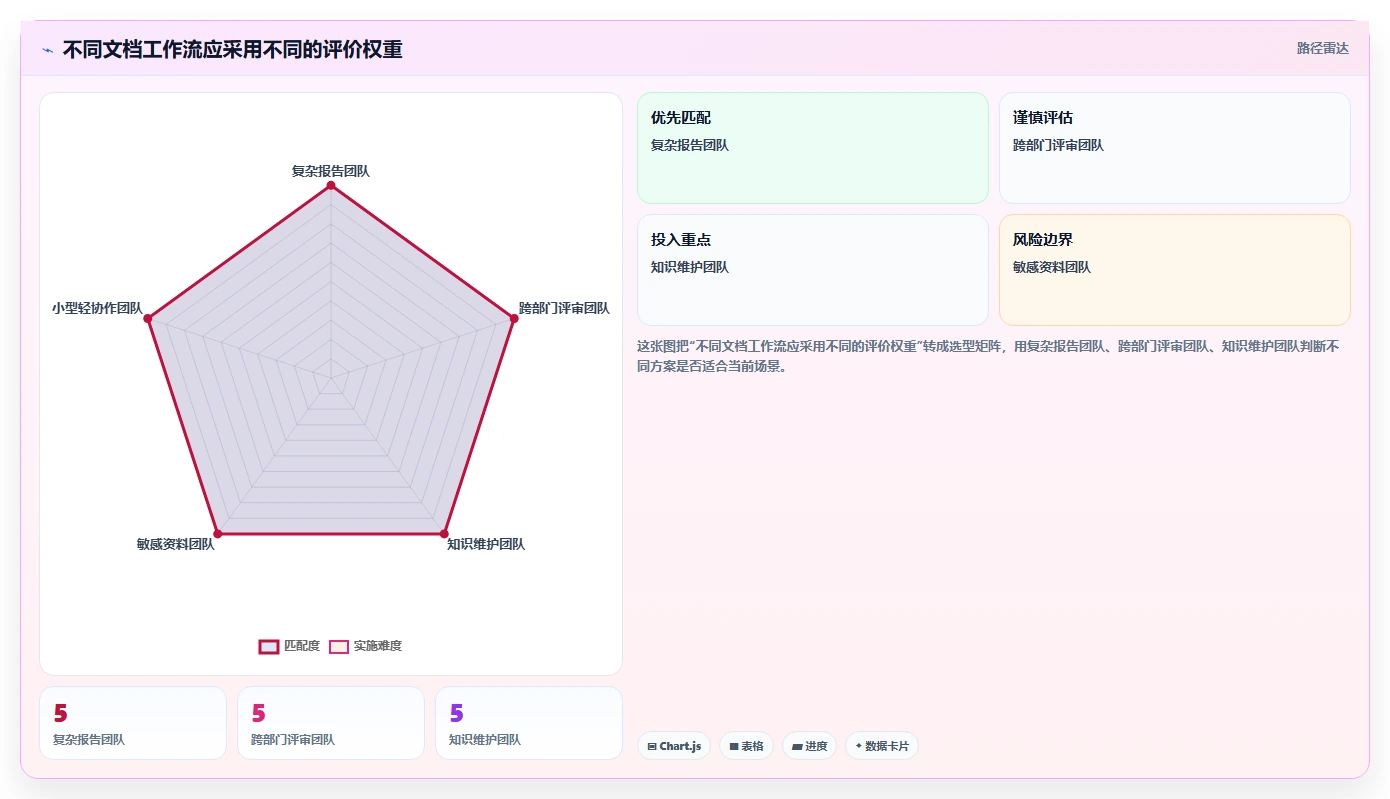Click the page title 不同文档工作流应采用不同的评价权重

[232, 50]
